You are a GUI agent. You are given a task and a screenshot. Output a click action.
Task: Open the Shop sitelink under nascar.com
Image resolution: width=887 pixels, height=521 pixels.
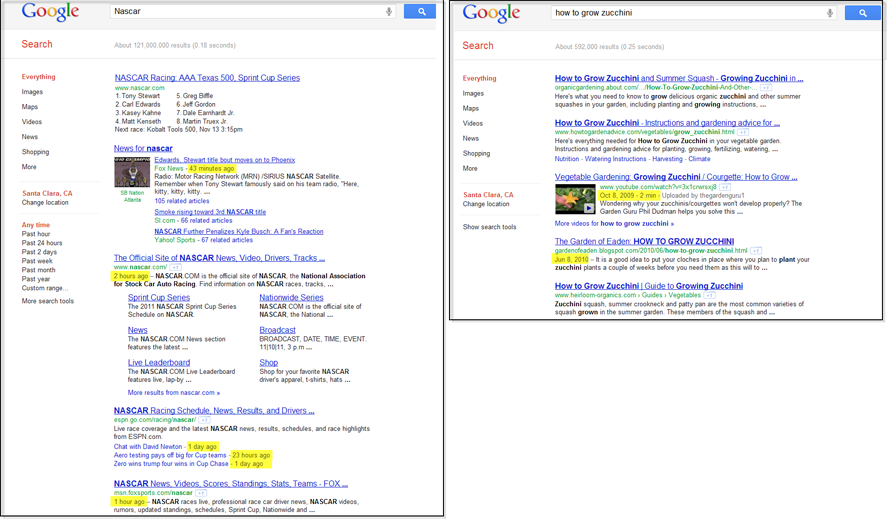269,363
